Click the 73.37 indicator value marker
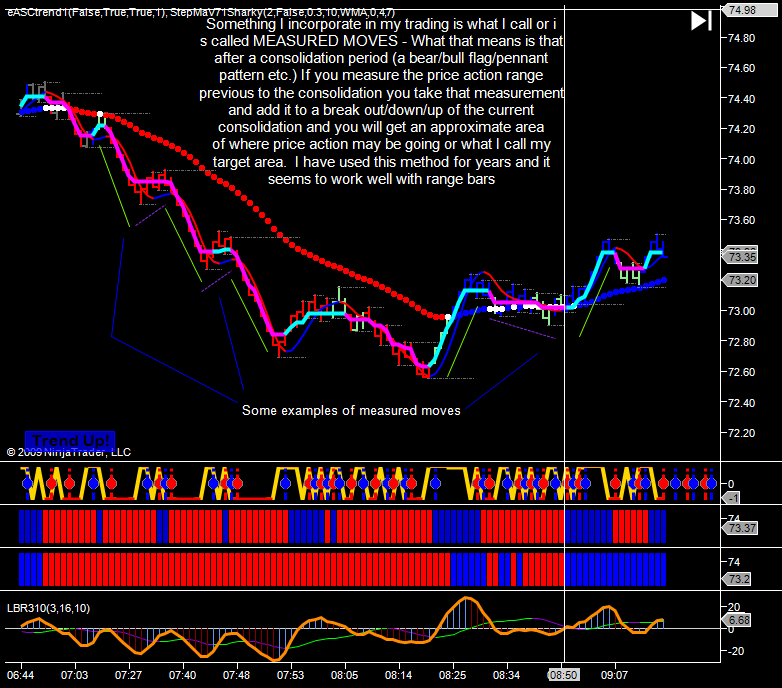Screen dimensions: 782x688 (741, 528)
